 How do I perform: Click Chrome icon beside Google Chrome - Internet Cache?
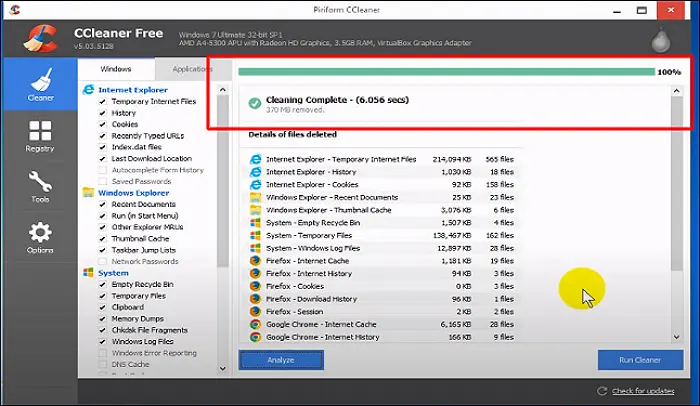pos(255,324)
